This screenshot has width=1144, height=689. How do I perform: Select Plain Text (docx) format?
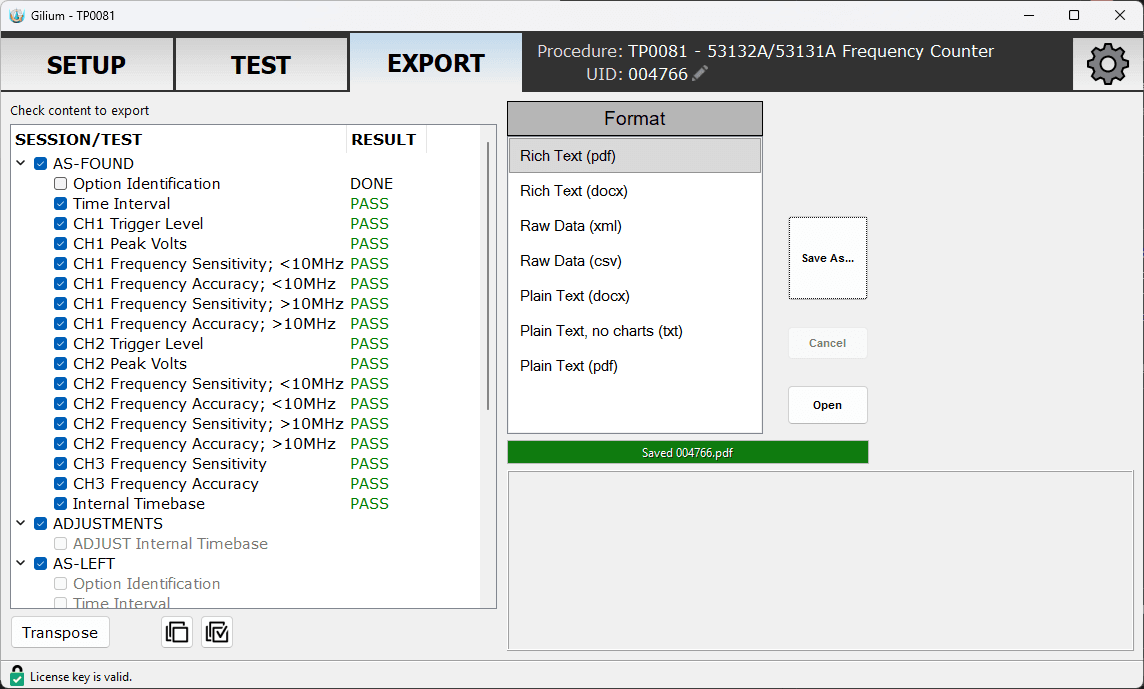point(635,296)
